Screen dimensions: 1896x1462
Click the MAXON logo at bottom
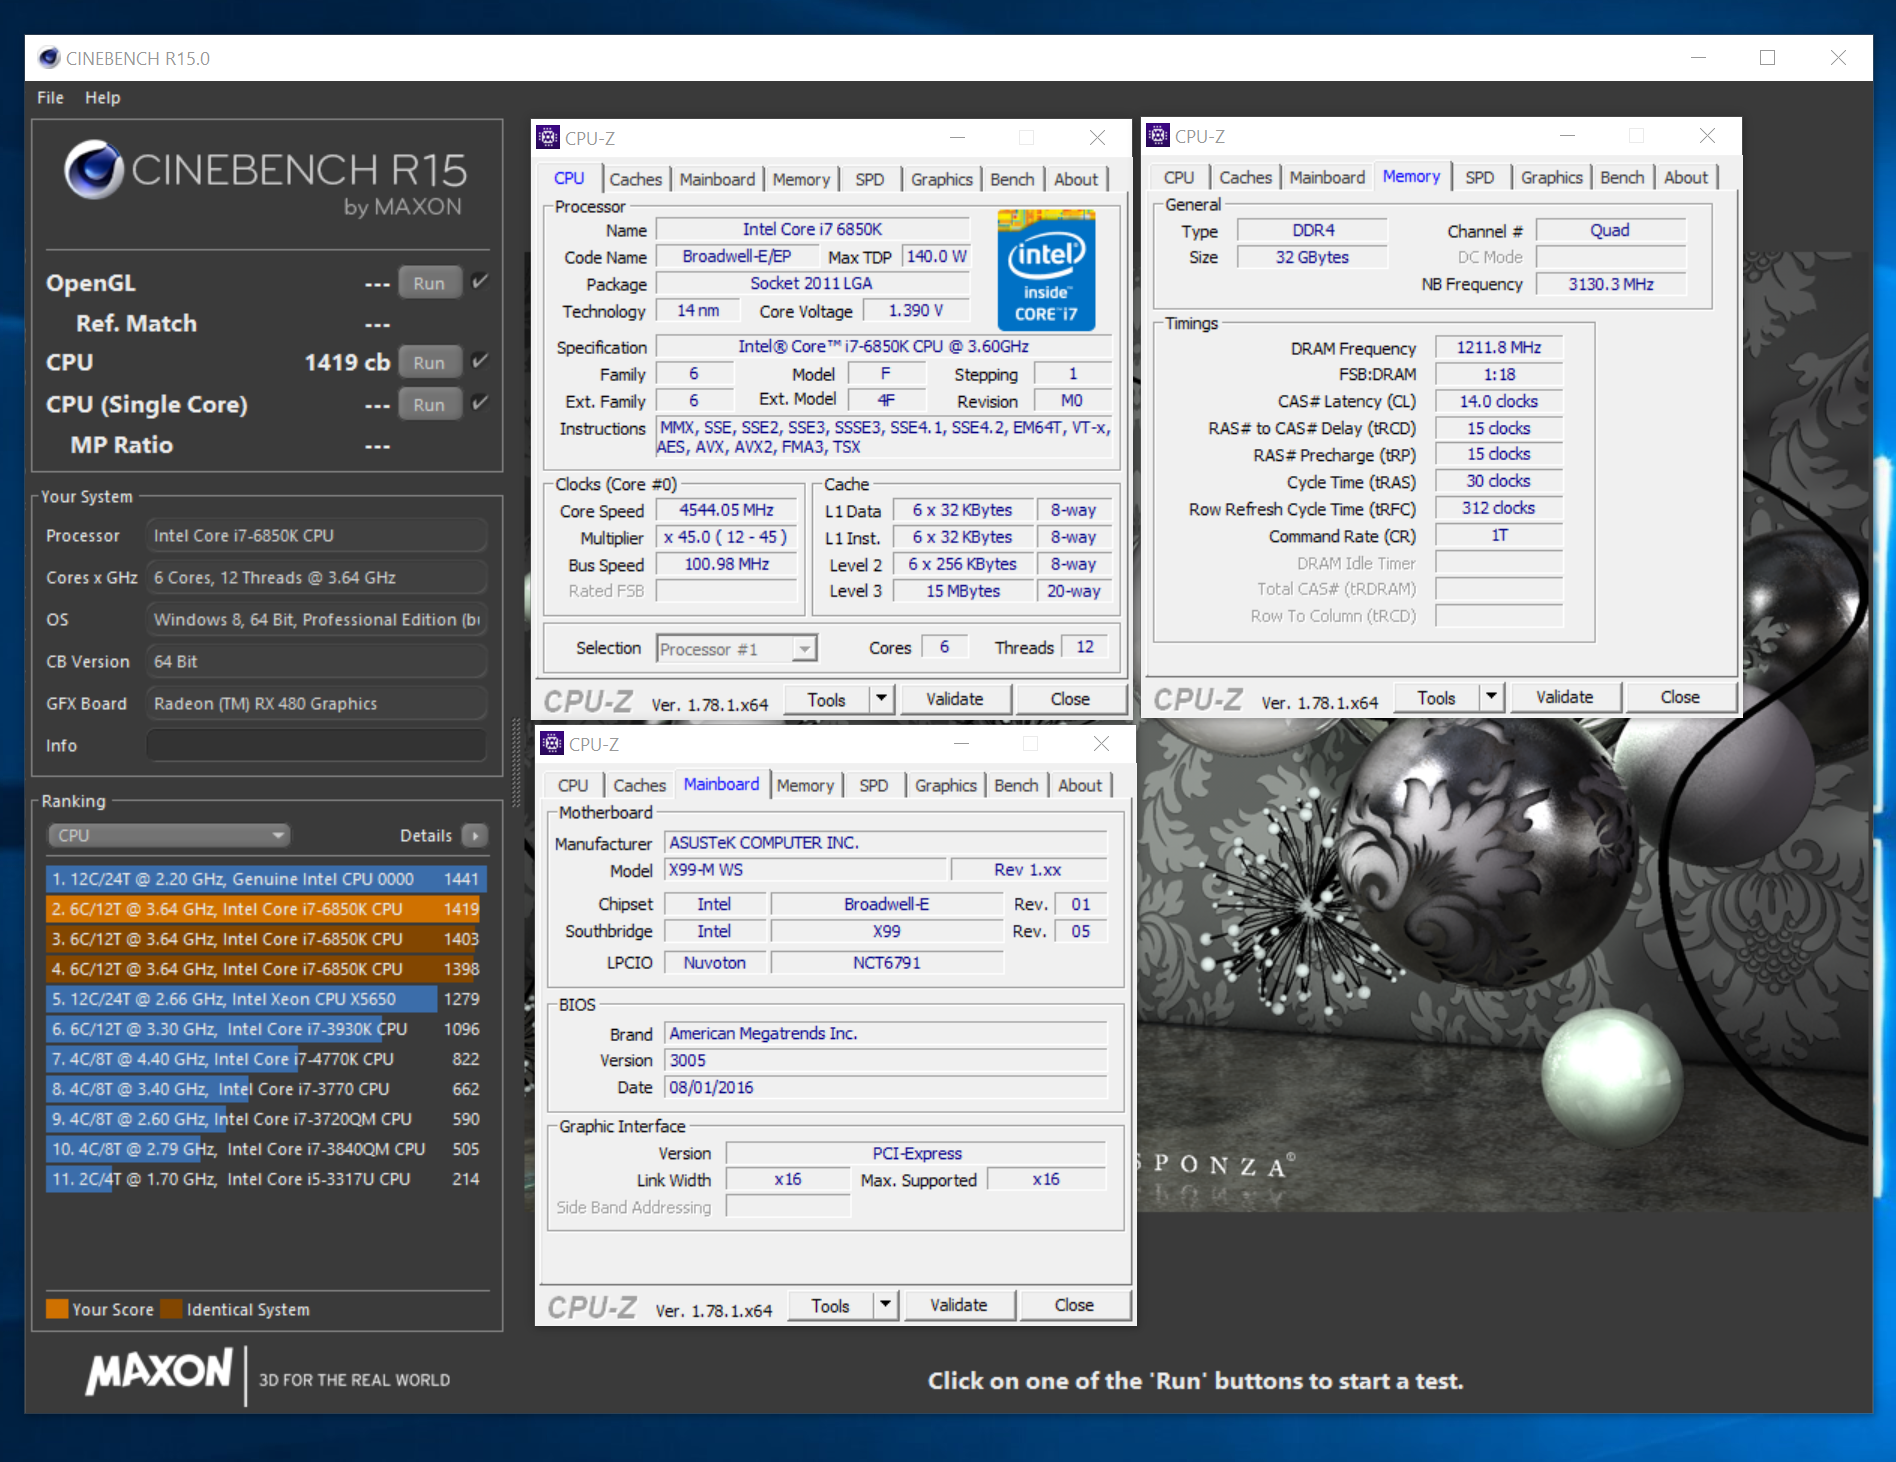159,1371
